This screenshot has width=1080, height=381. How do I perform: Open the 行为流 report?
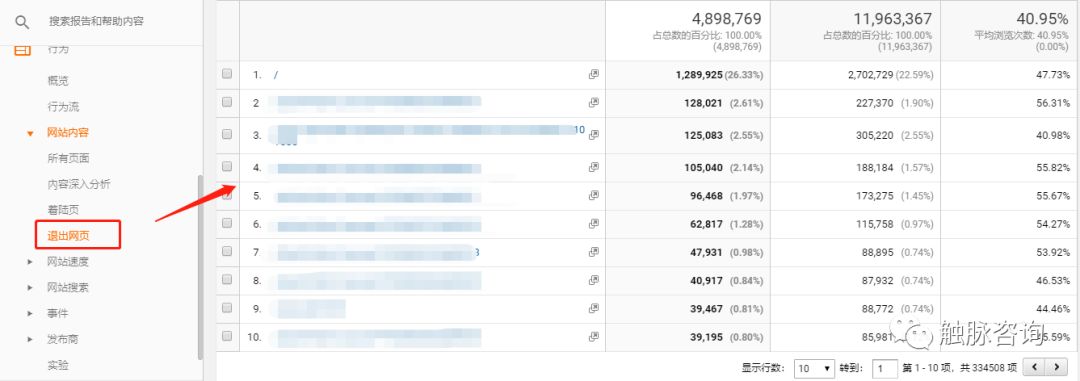click(x=63, y=107)
